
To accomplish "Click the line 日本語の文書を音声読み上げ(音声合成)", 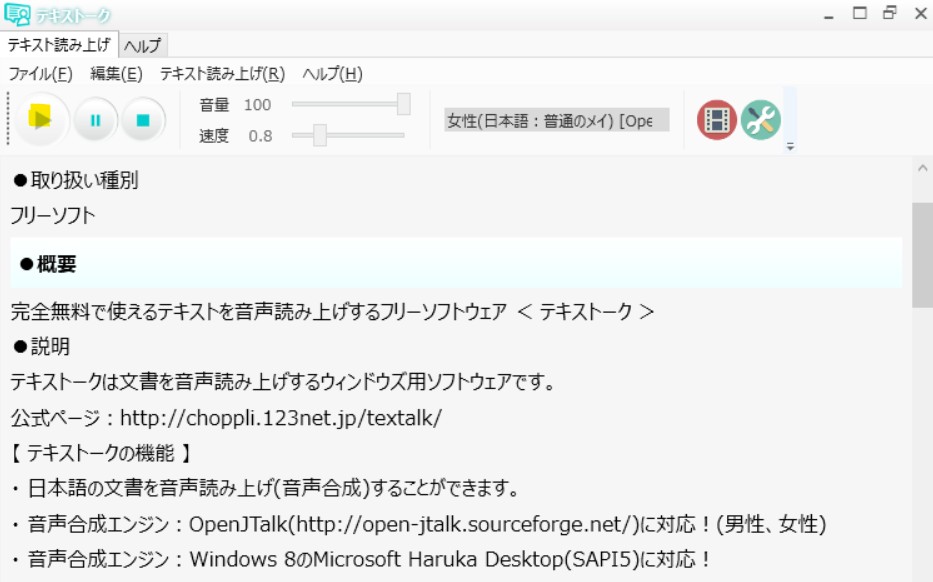I will click(x=265, y=489).
